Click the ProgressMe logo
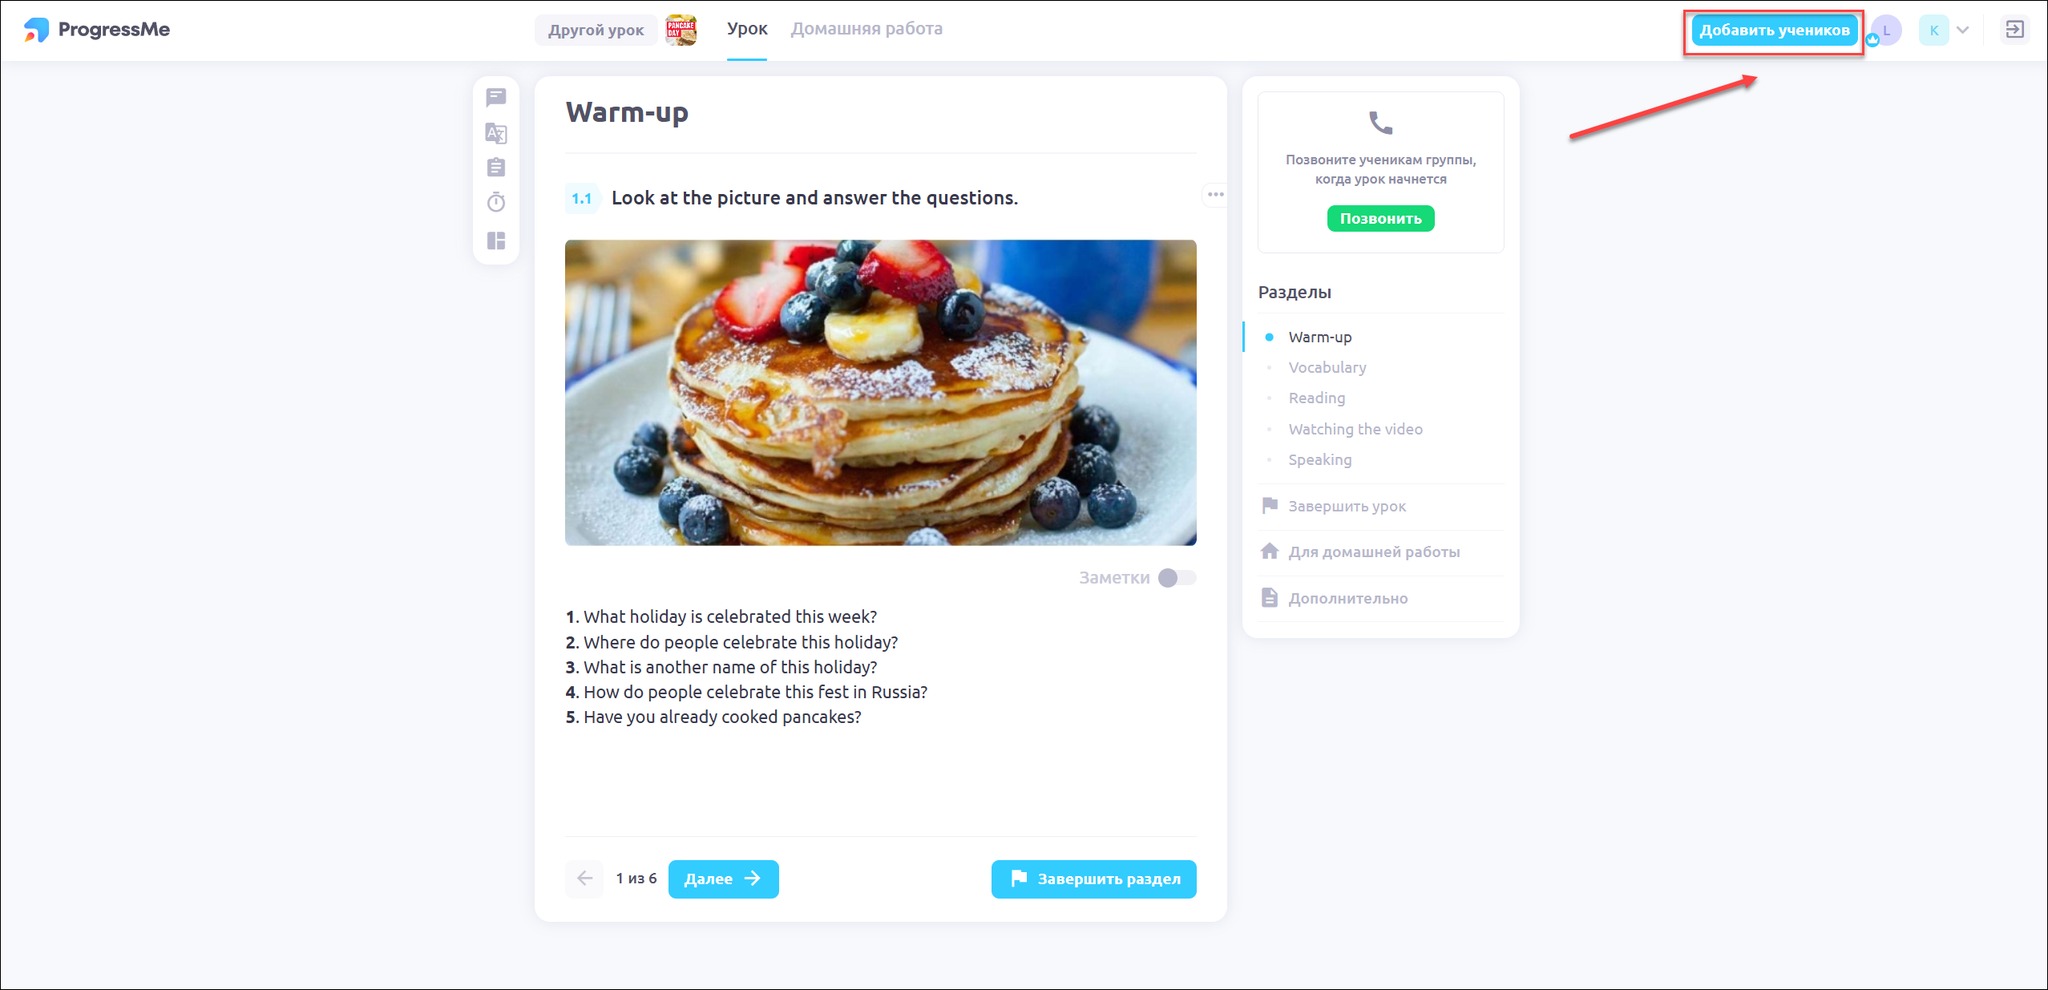The height and width of the screenshot is (990, 2048). click(97, 30)
